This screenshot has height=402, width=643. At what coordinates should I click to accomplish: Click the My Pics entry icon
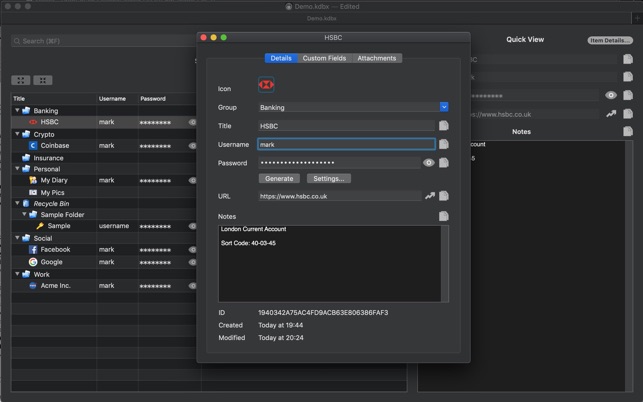coord(33,192)
